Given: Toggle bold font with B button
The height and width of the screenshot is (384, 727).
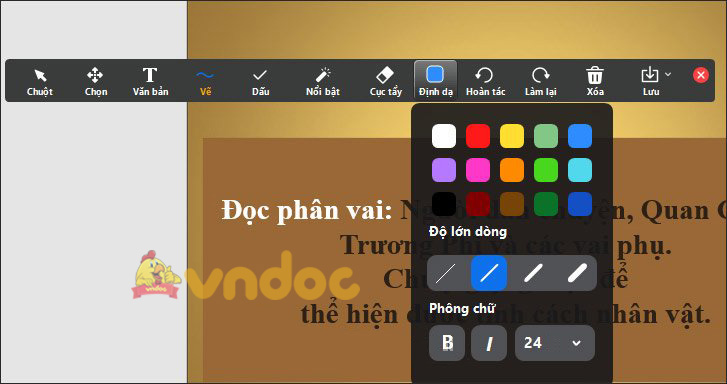Looking at the screenshot, I should tap(447, 343).
